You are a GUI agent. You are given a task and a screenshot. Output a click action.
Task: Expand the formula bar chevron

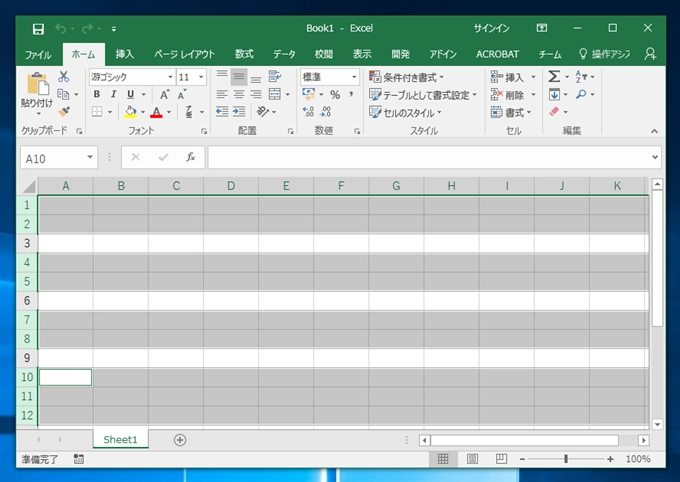[x=655, y=157]
